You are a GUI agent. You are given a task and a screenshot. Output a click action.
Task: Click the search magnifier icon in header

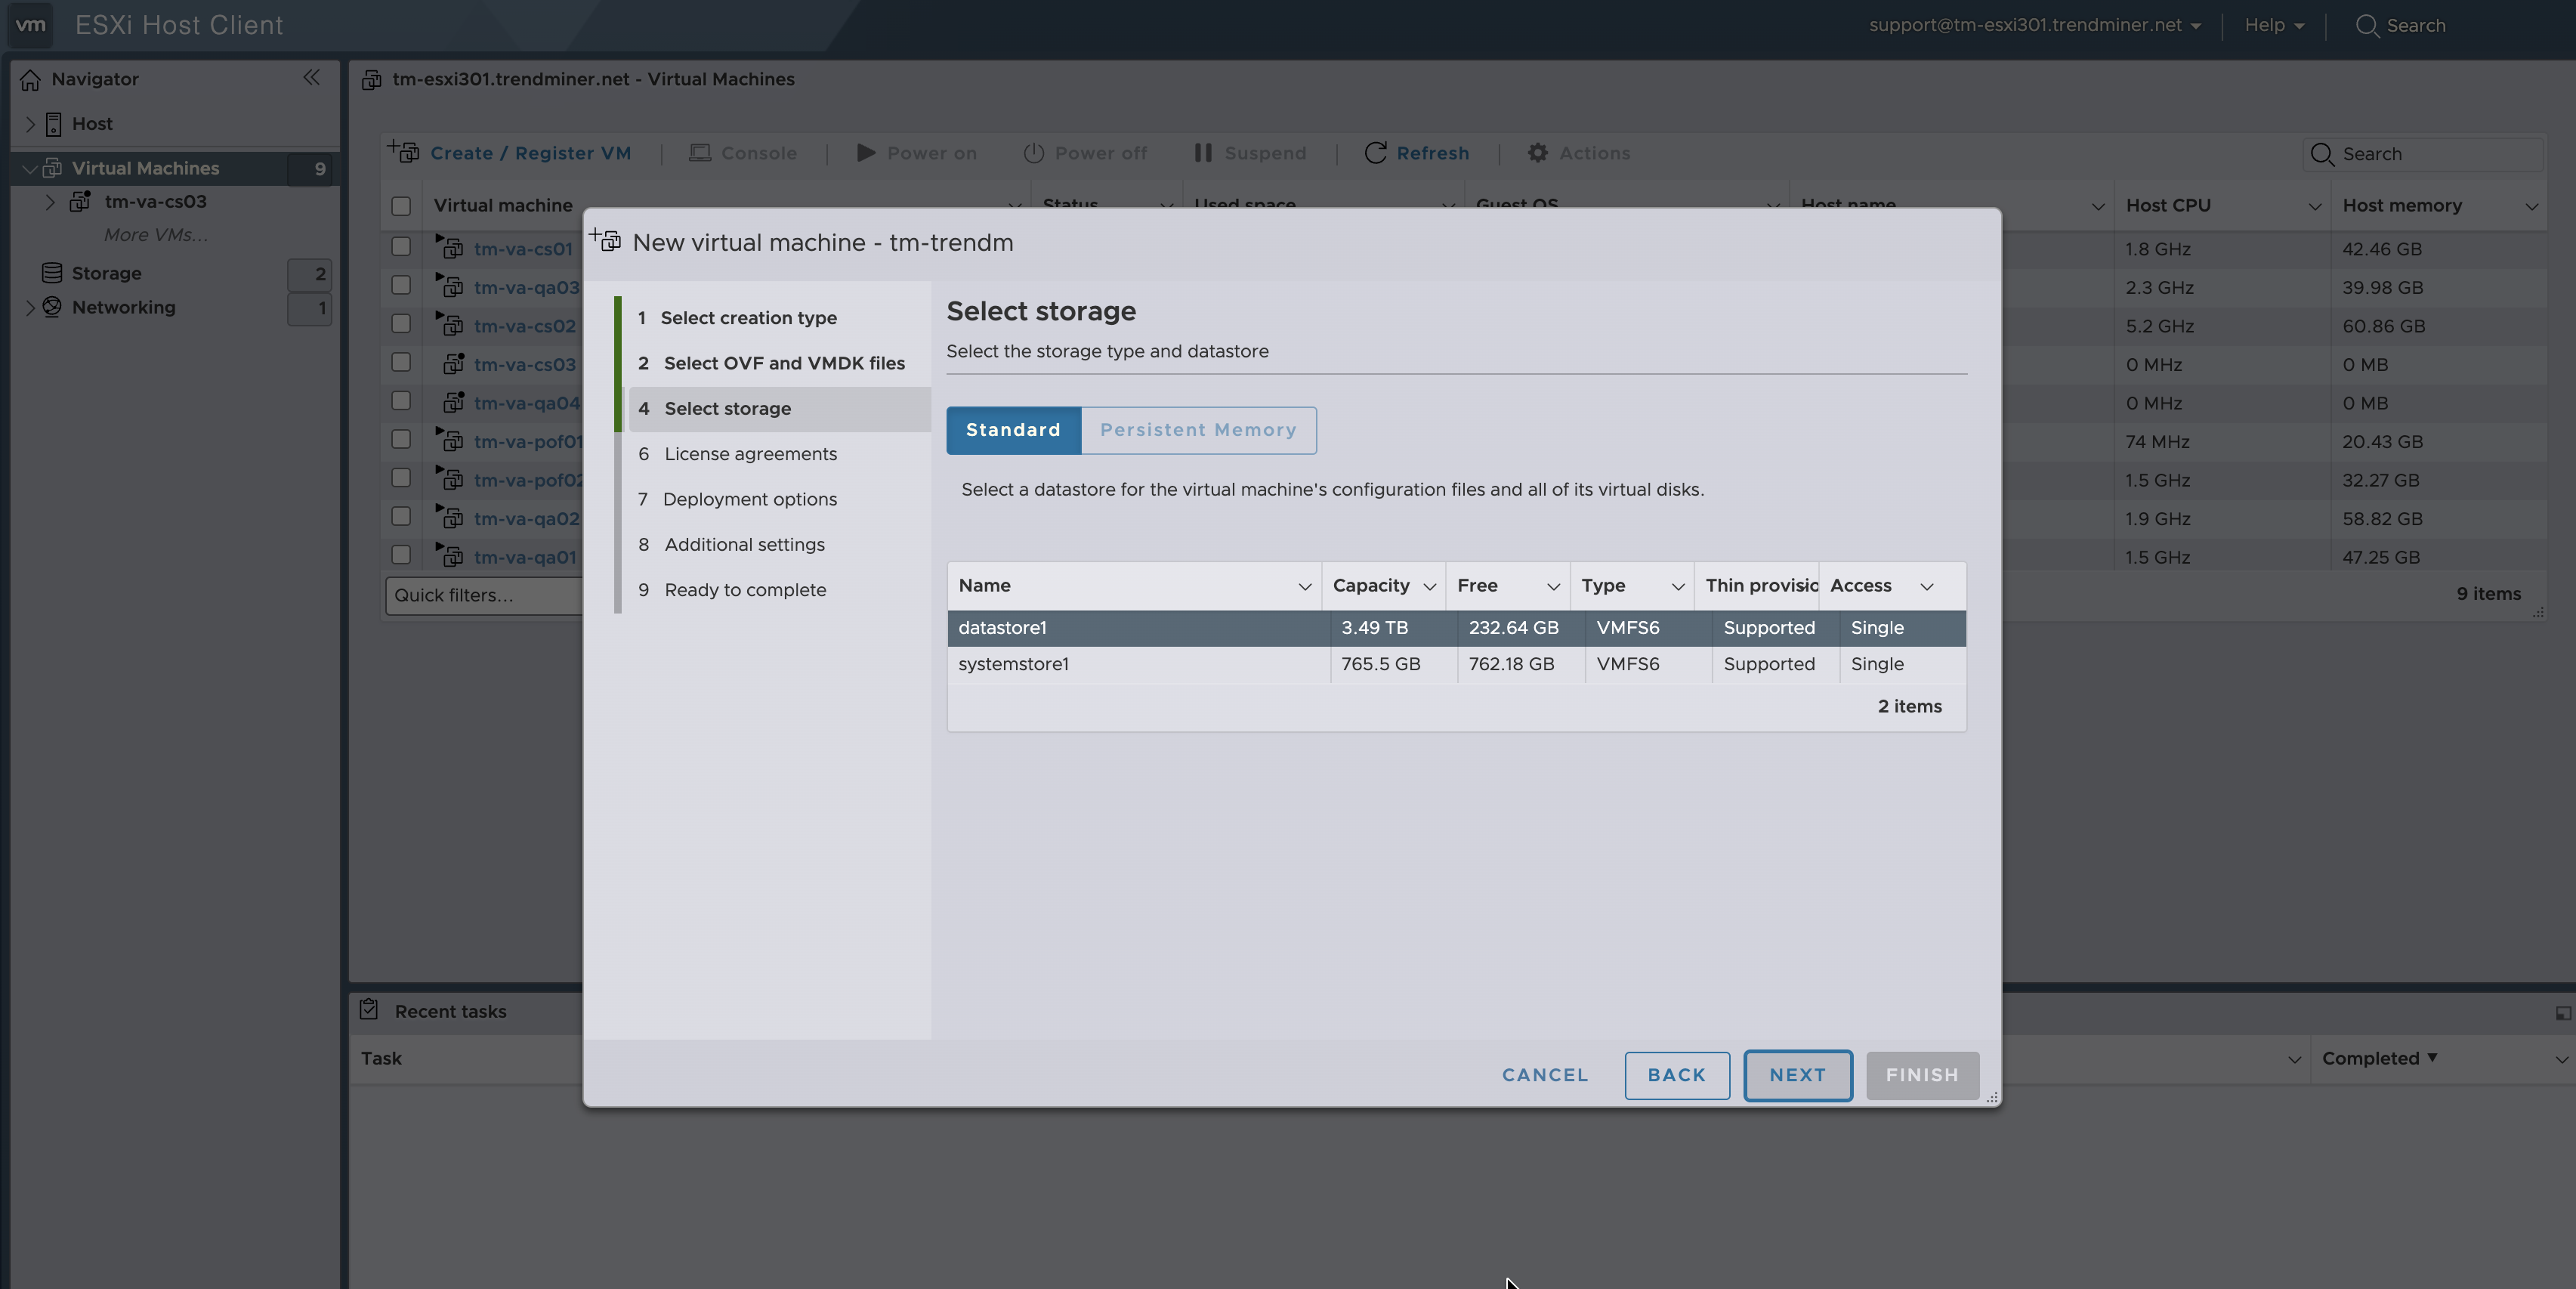pos(2366,26)
